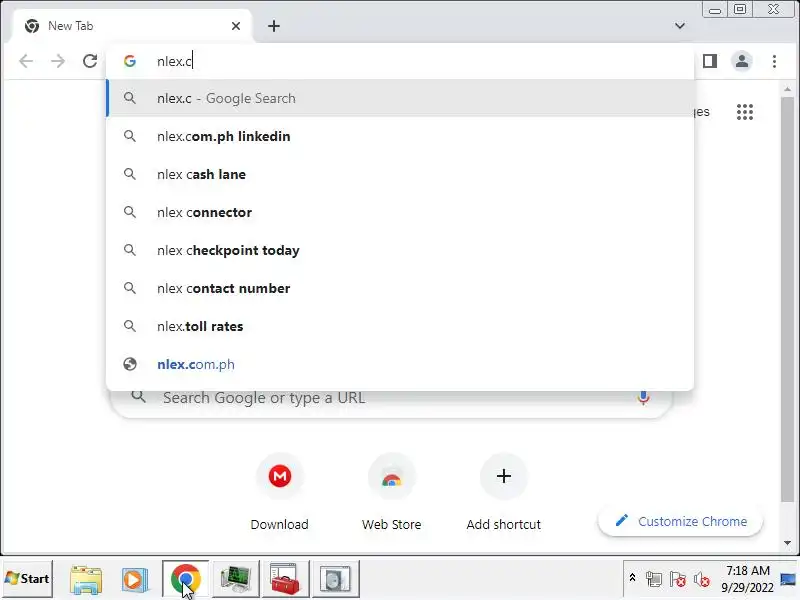800x600 pixels.
Task: Click in the address bar containing nlex.c
Action: tap(400, 61)
